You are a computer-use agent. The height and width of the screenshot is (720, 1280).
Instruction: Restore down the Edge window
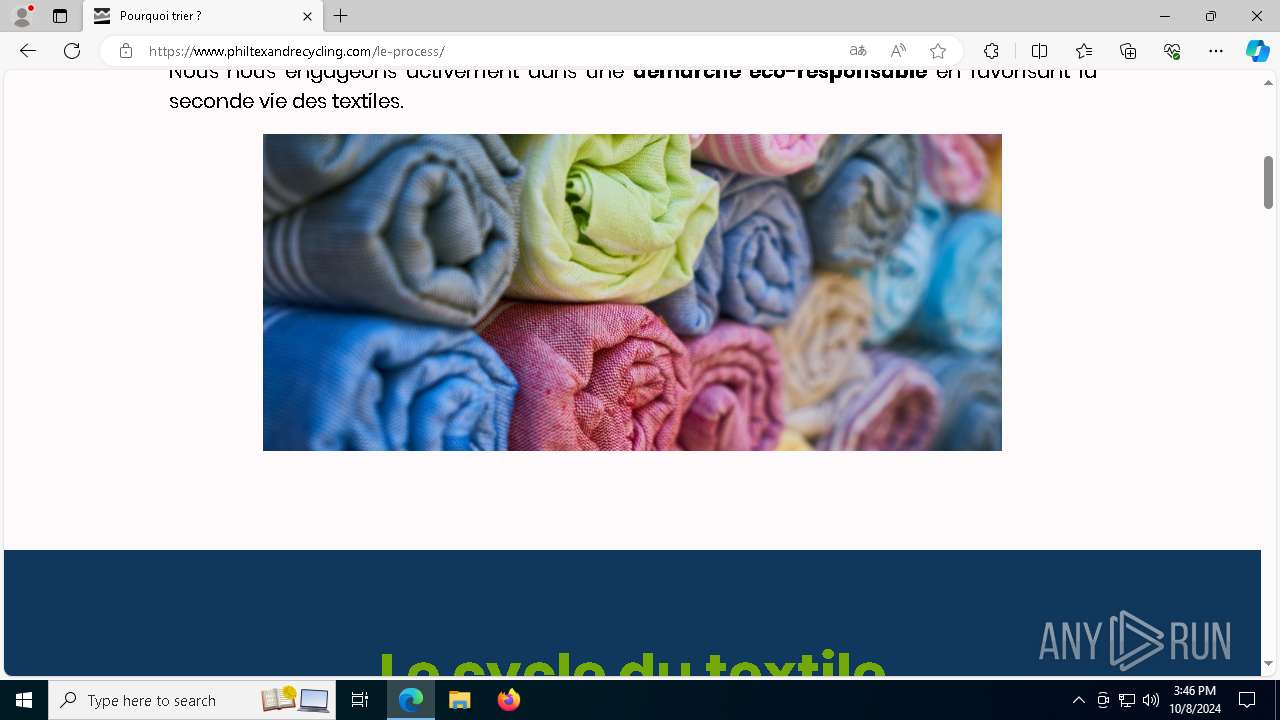click(1211, 16)
